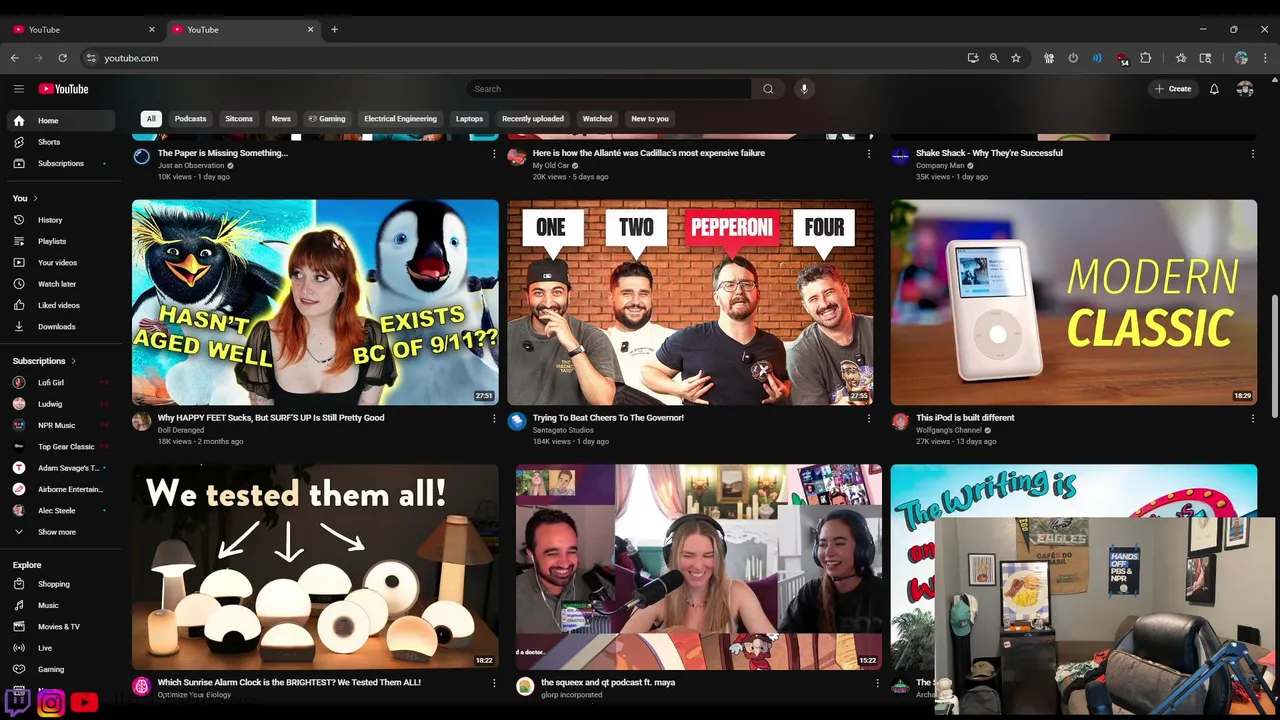Open the Doll Deranged channel link

181,430
